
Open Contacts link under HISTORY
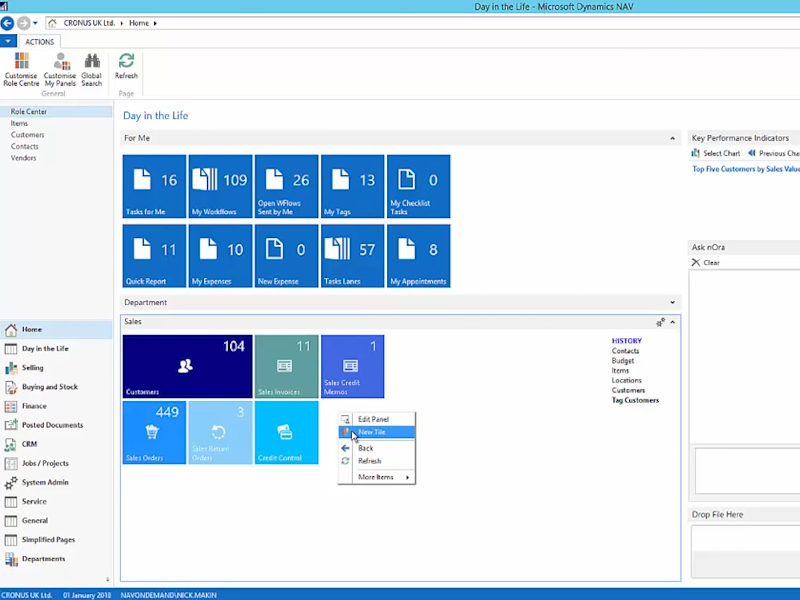(626, 351)
